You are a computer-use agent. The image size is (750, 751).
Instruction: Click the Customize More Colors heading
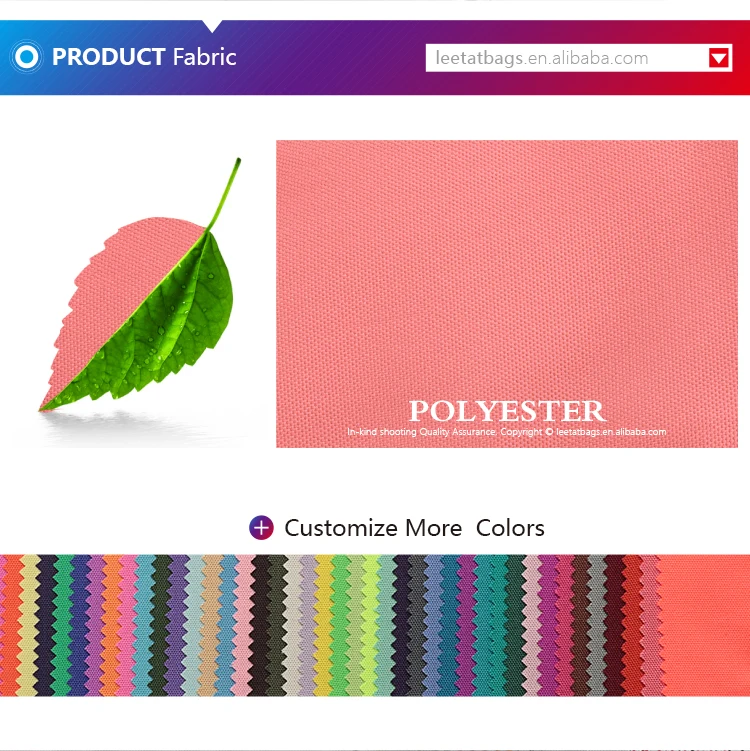pyautogui.click(x=414, y=528)
